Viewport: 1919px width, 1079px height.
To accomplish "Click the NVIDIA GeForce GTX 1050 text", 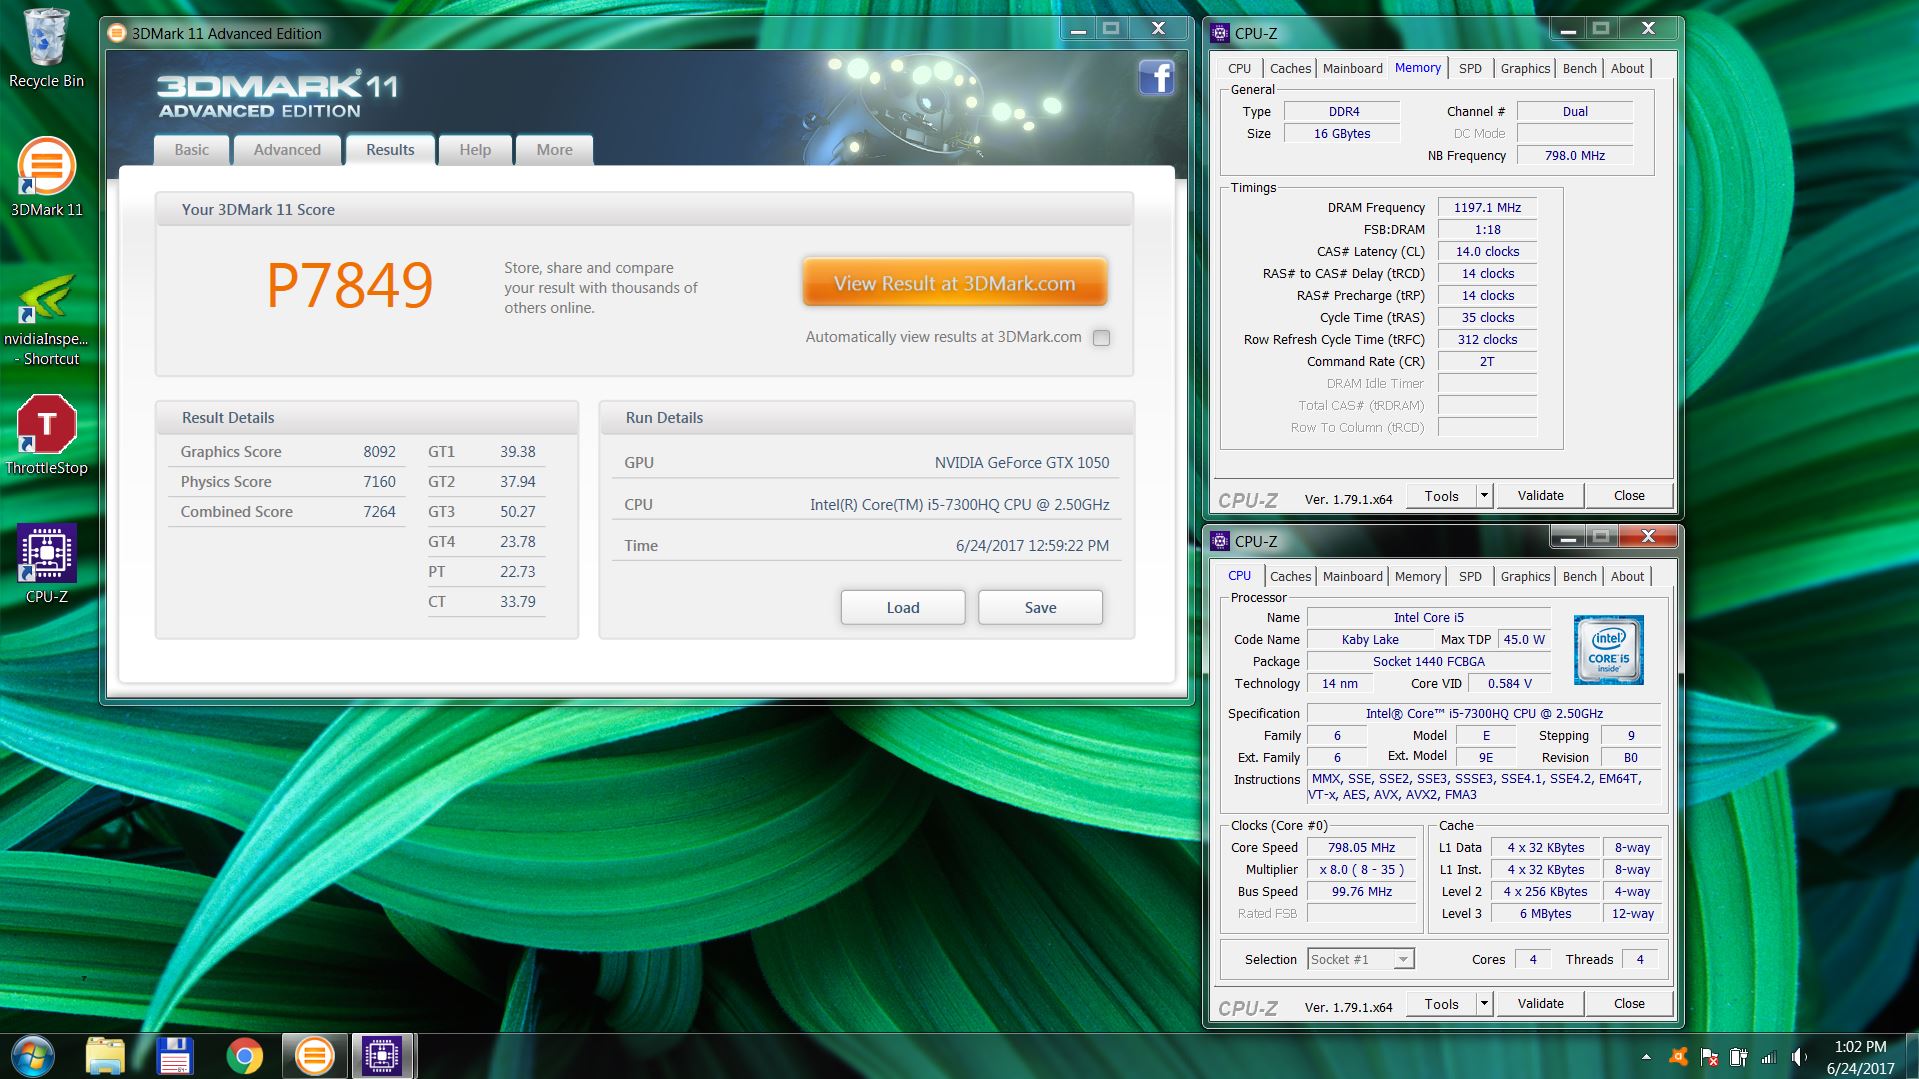I will pos(1021,463).
